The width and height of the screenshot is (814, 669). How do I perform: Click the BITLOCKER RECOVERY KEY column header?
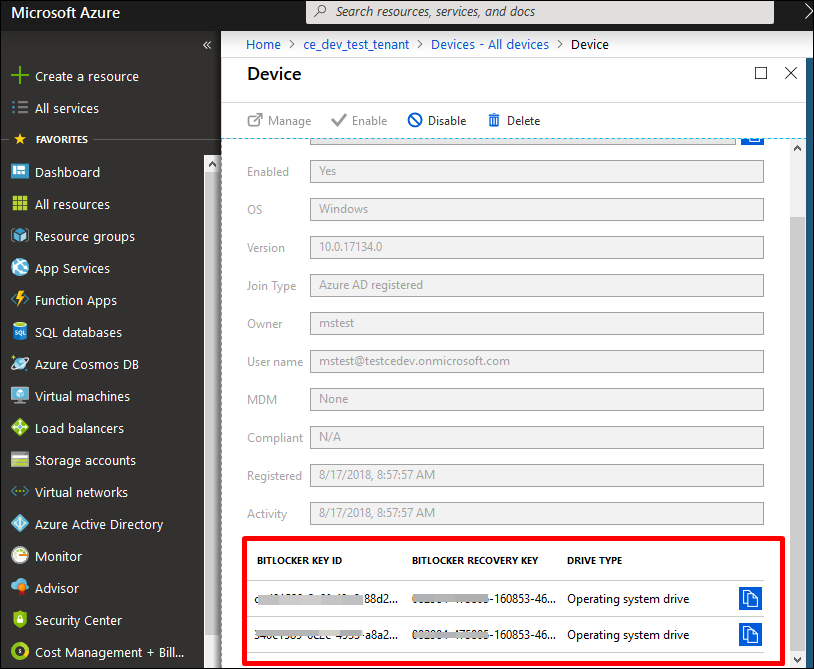pos(475,561)
